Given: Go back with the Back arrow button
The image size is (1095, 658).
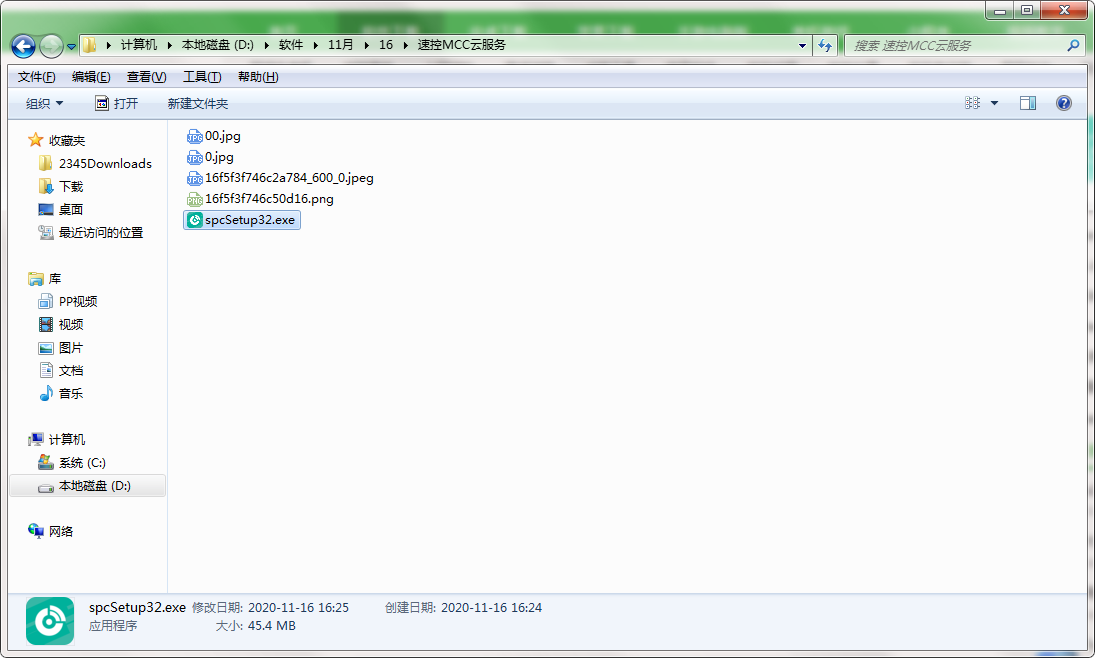Looking at the screenshot, I should pos(23,46).
